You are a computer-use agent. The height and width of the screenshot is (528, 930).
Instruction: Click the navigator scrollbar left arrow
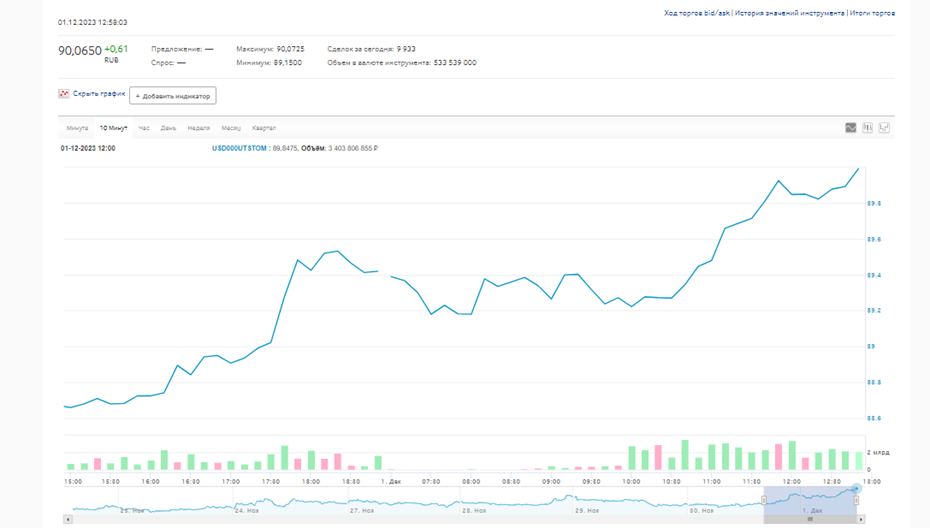[x=68, y=519]
